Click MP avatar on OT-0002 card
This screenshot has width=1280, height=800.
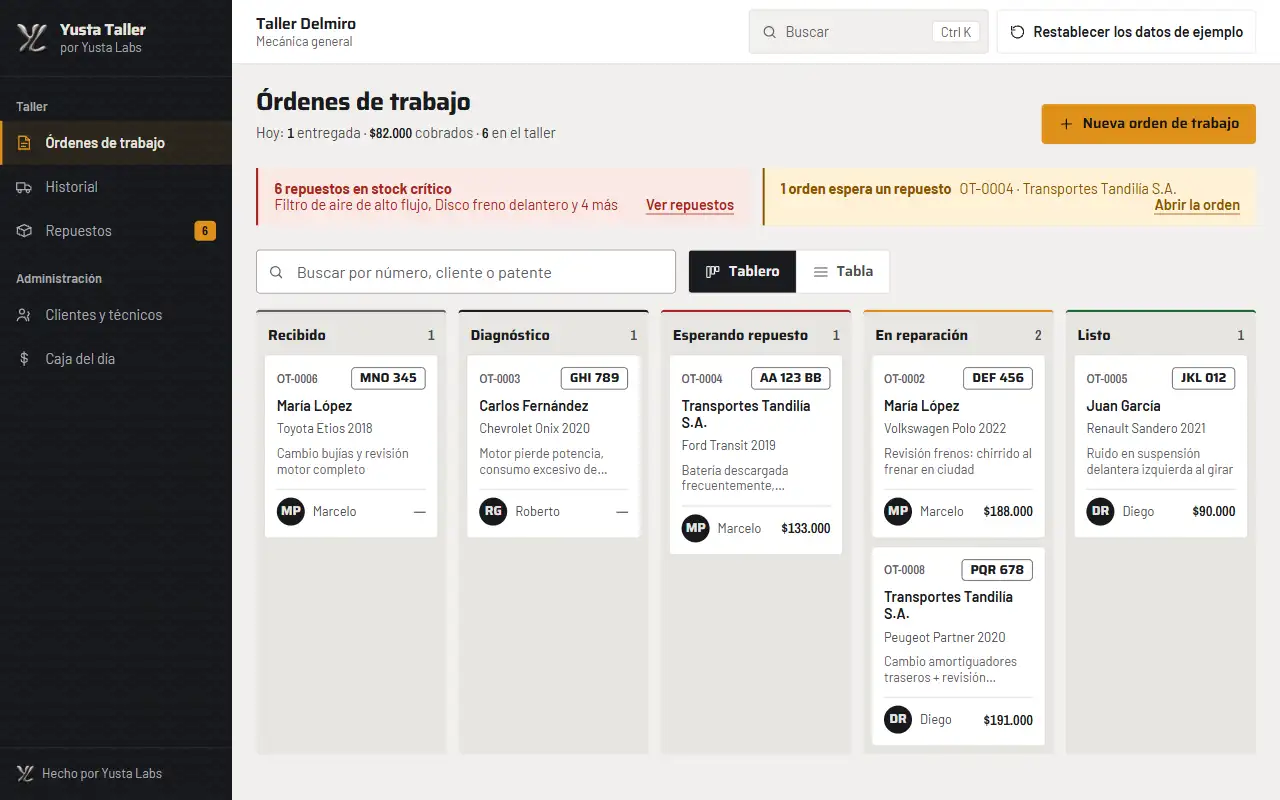point(898,511)
